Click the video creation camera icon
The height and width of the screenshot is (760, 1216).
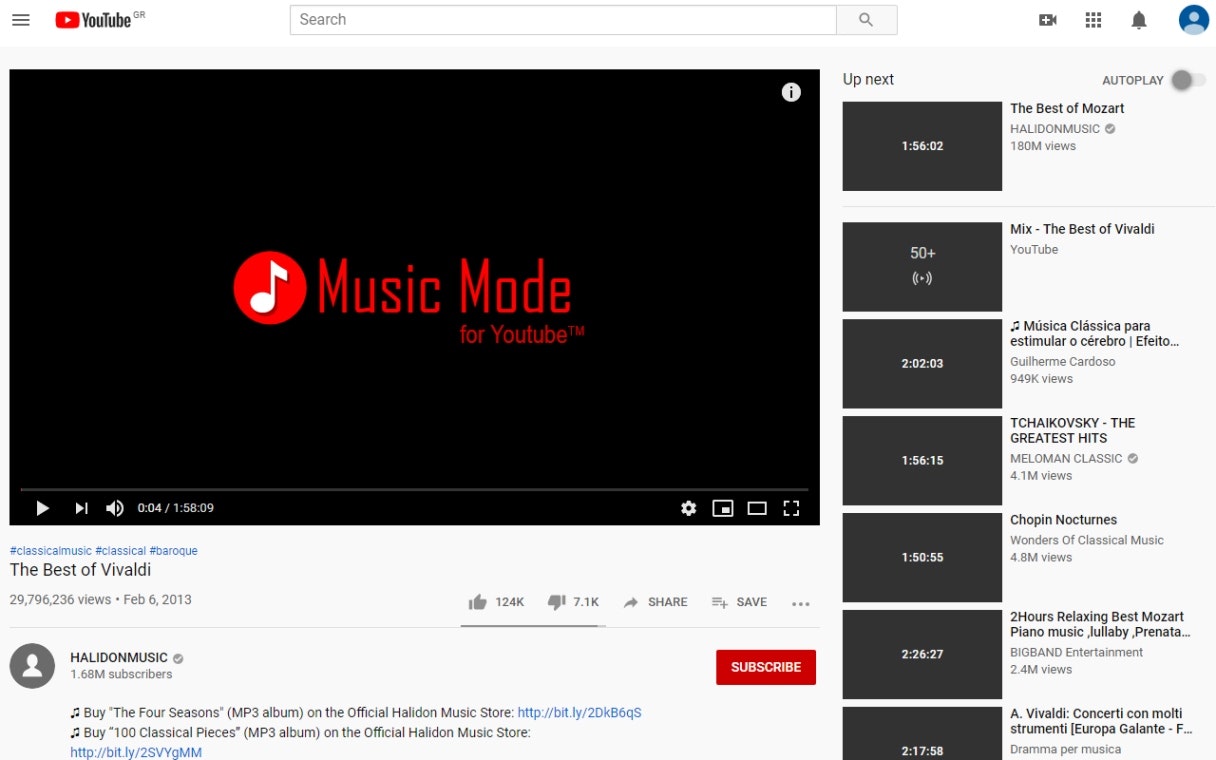coord(1047,19)
